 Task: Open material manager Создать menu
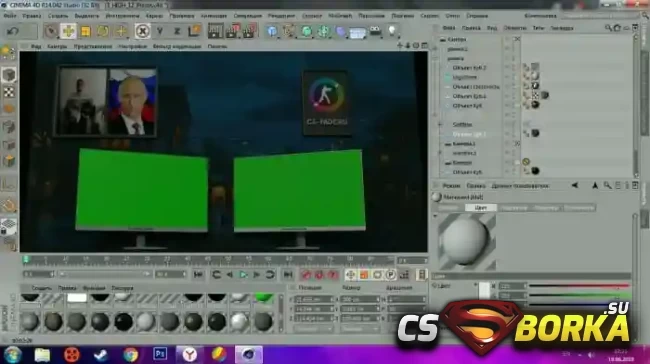[41, 288]
